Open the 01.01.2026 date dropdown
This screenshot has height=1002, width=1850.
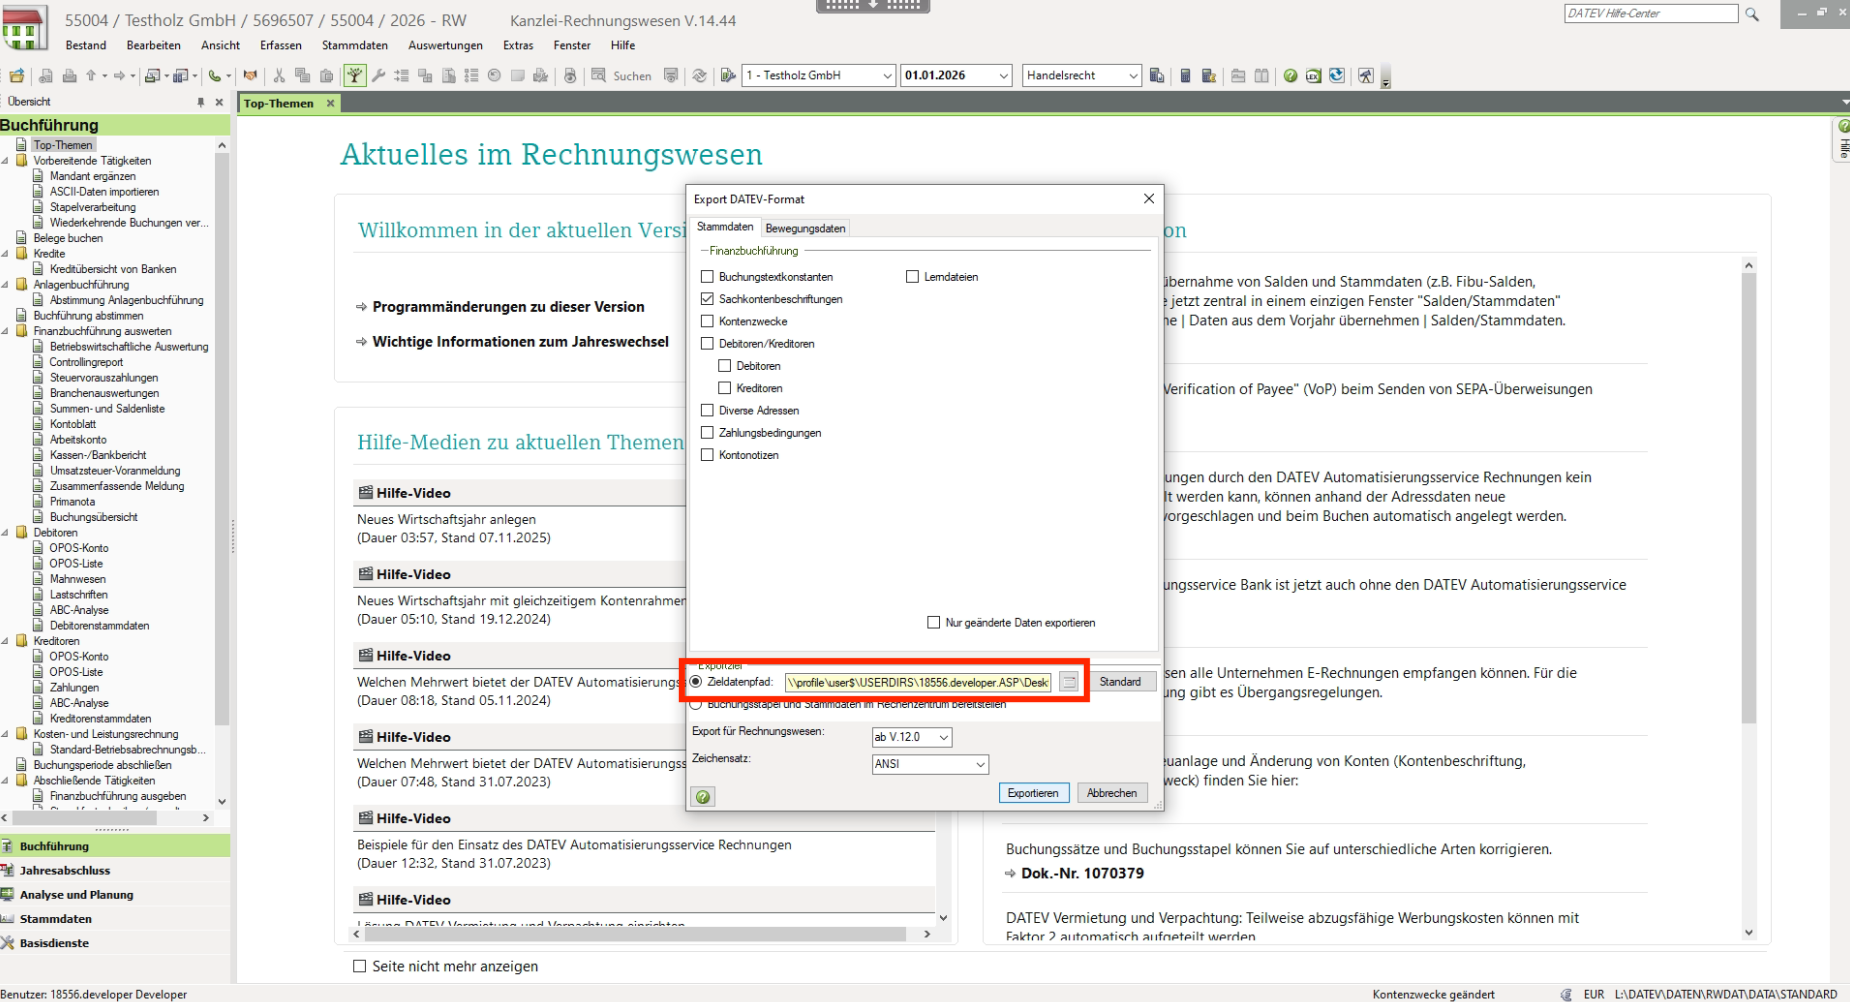point(1004,76)
